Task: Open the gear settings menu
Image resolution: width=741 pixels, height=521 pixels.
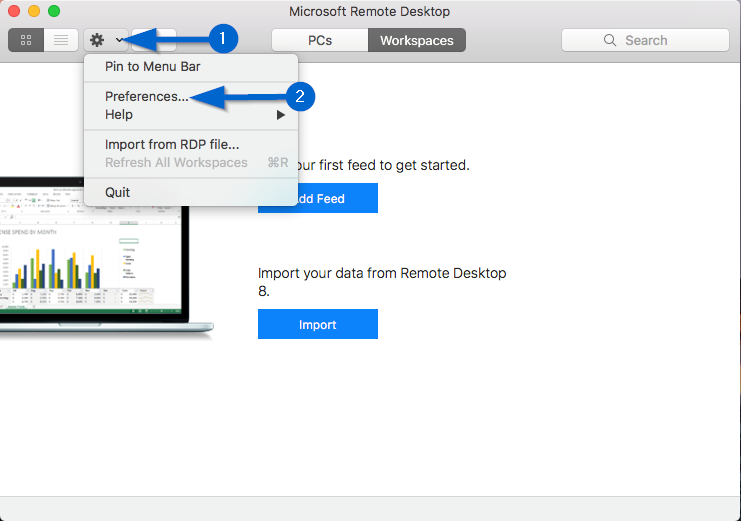Action: point(106,40)
